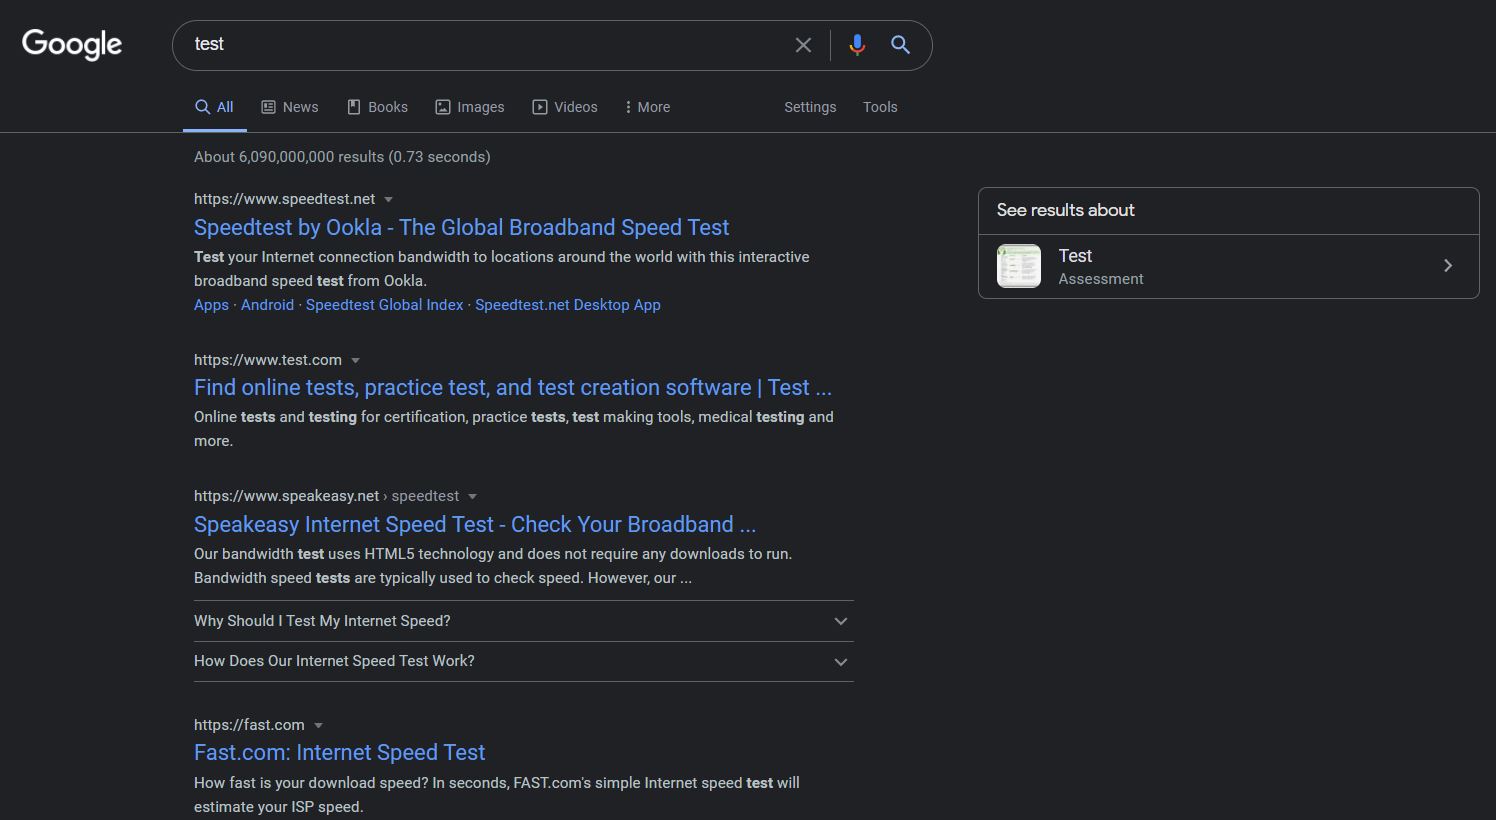Switch to the Videos tab
The width and height of the screenshot is (1496, 820).
[x=565, y=107]
